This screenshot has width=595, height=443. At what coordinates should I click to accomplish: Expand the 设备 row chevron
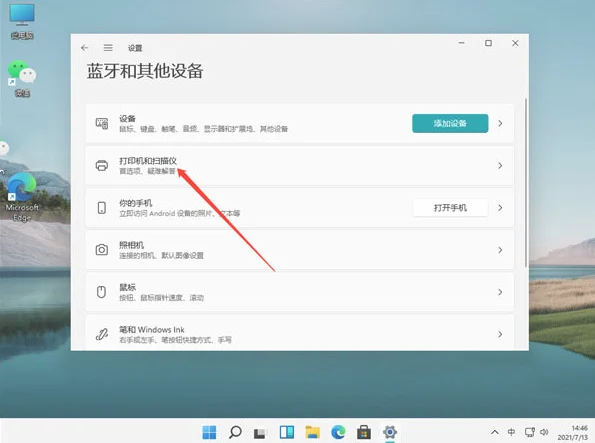[500, 123]
